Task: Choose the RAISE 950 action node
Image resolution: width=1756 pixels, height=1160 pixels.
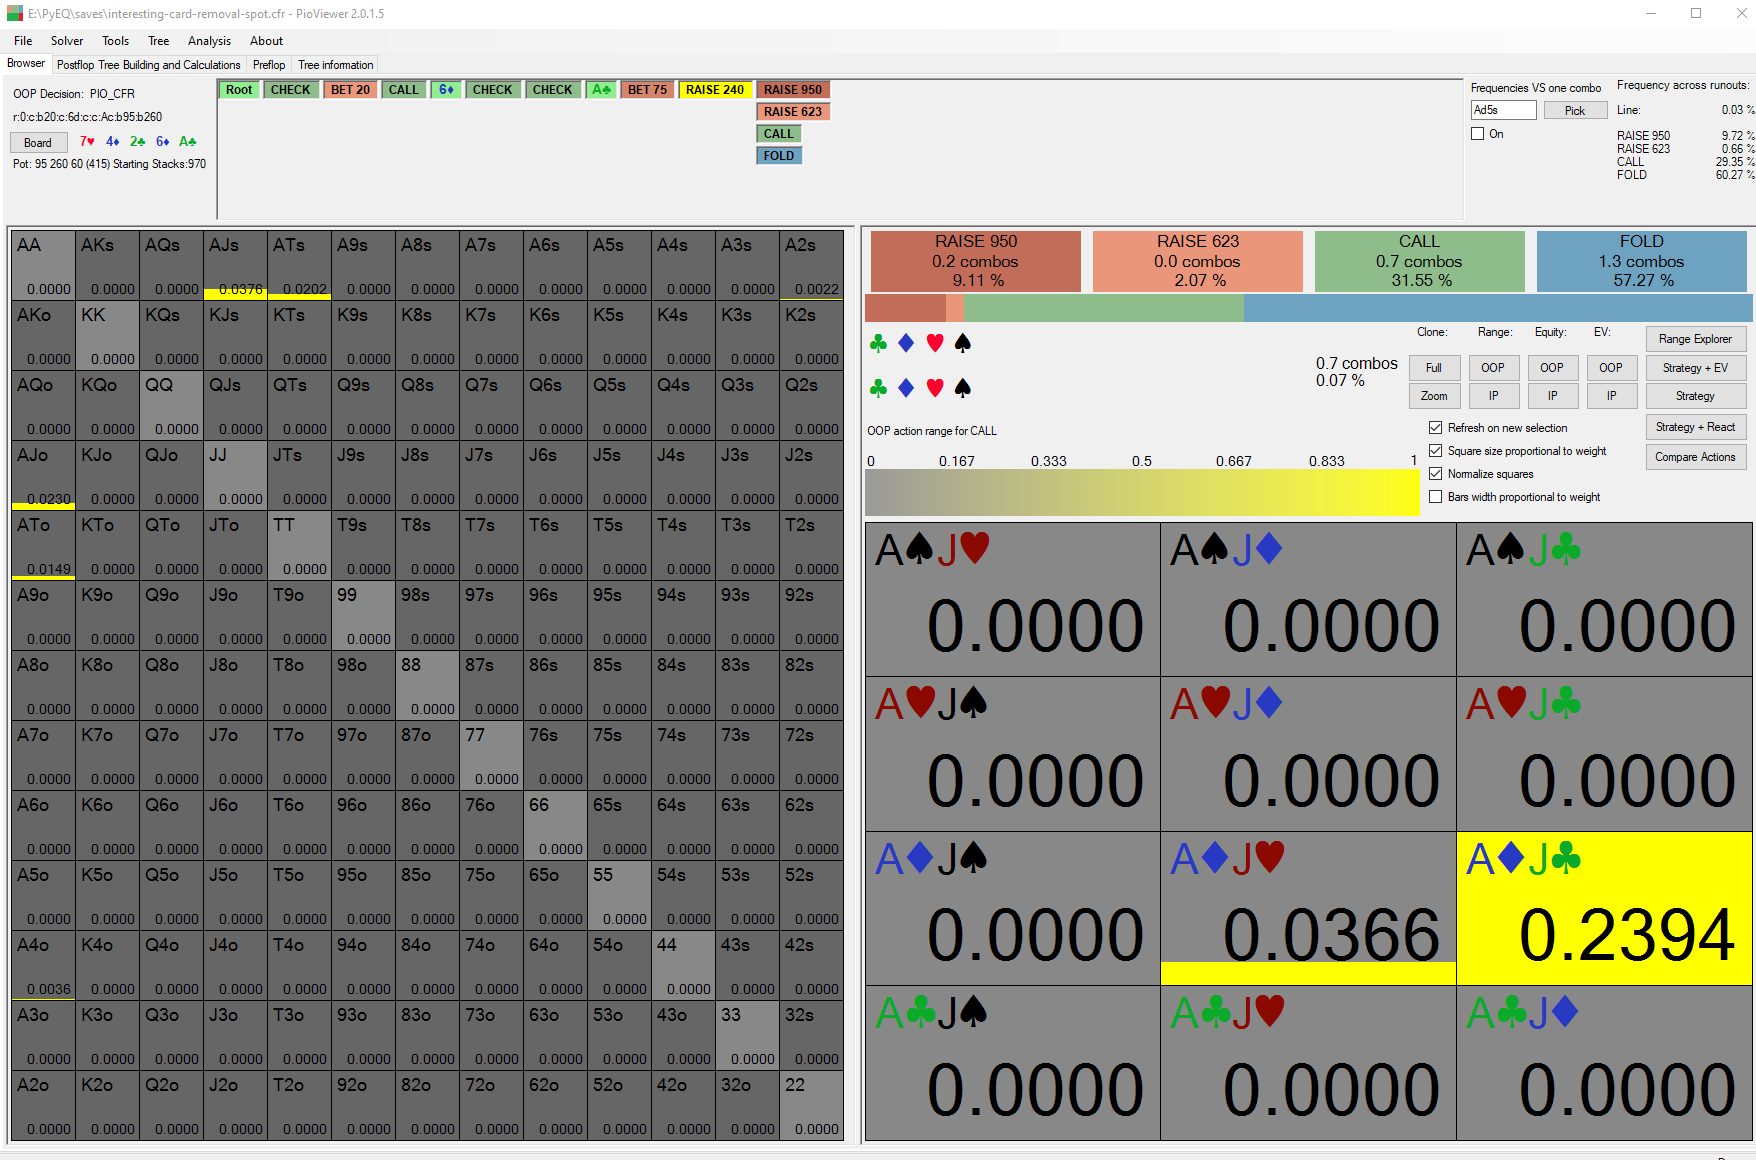Action: (793, 90)
